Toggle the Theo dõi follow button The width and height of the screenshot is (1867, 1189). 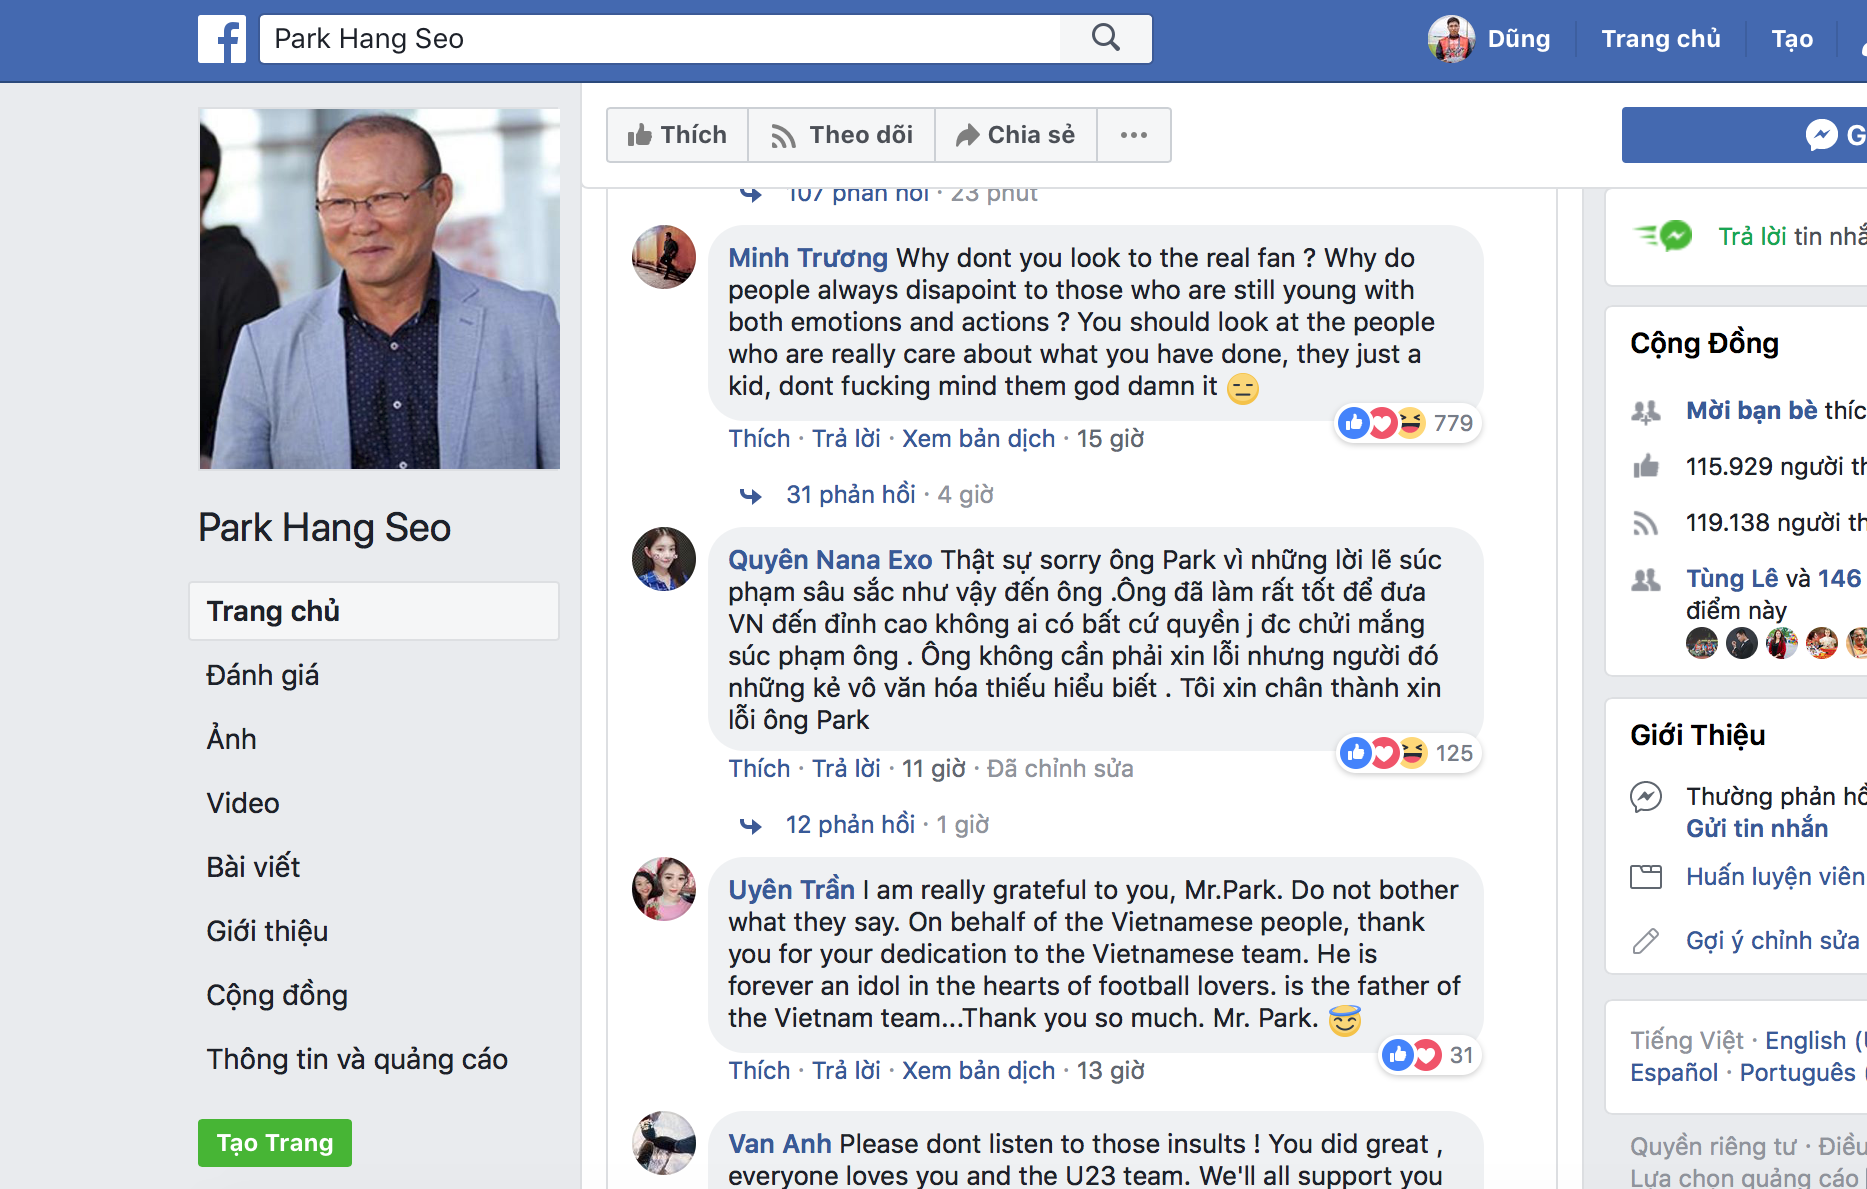point(842,135)
